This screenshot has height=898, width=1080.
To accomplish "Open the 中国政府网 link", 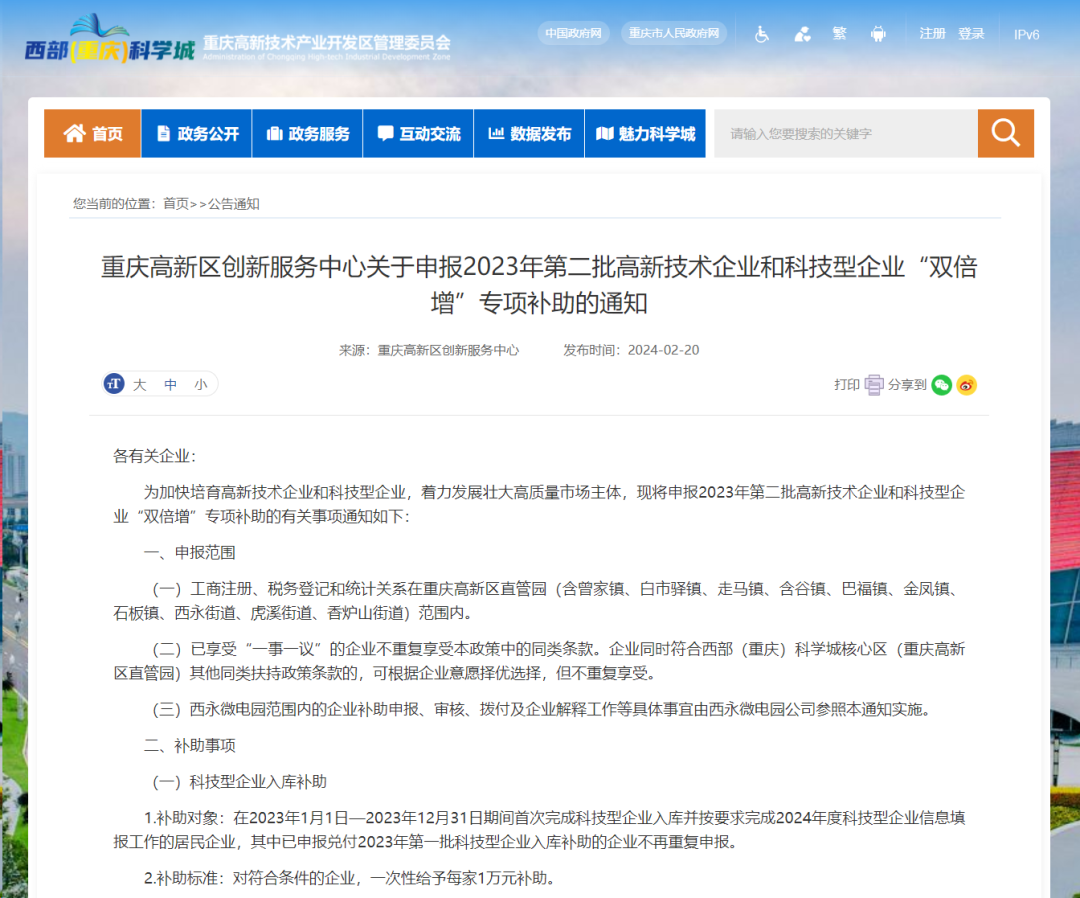I will point(573,33).
